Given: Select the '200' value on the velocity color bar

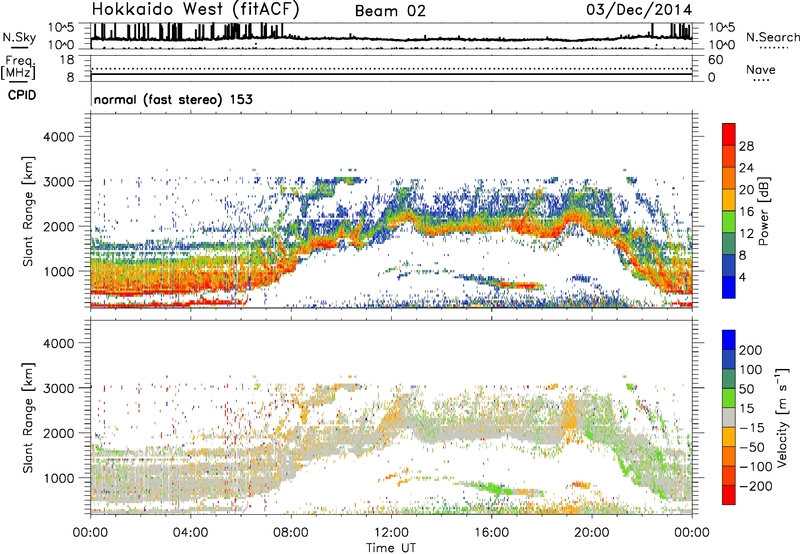Looking at the screenshot, I should [751, 350].
